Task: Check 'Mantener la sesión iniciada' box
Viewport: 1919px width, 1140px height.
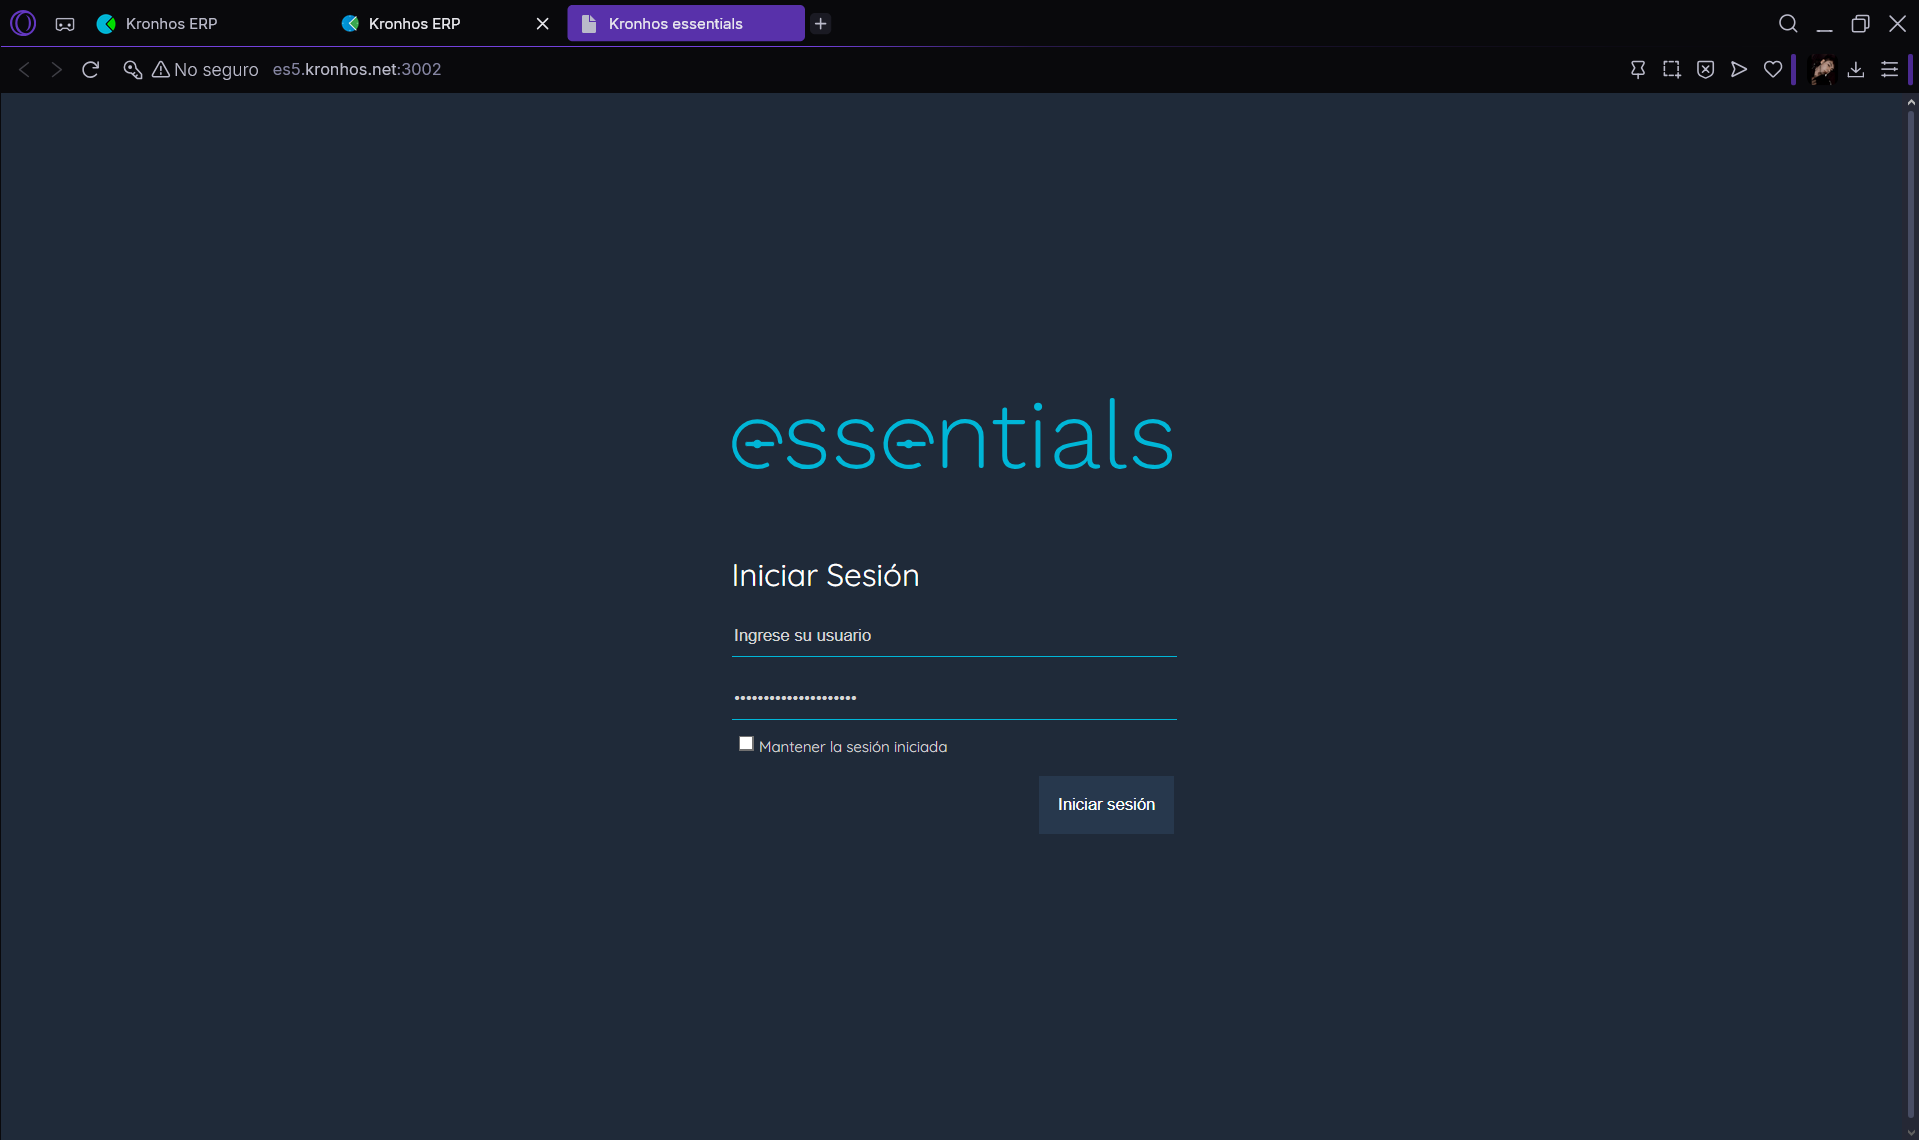Action: (746, 743)
